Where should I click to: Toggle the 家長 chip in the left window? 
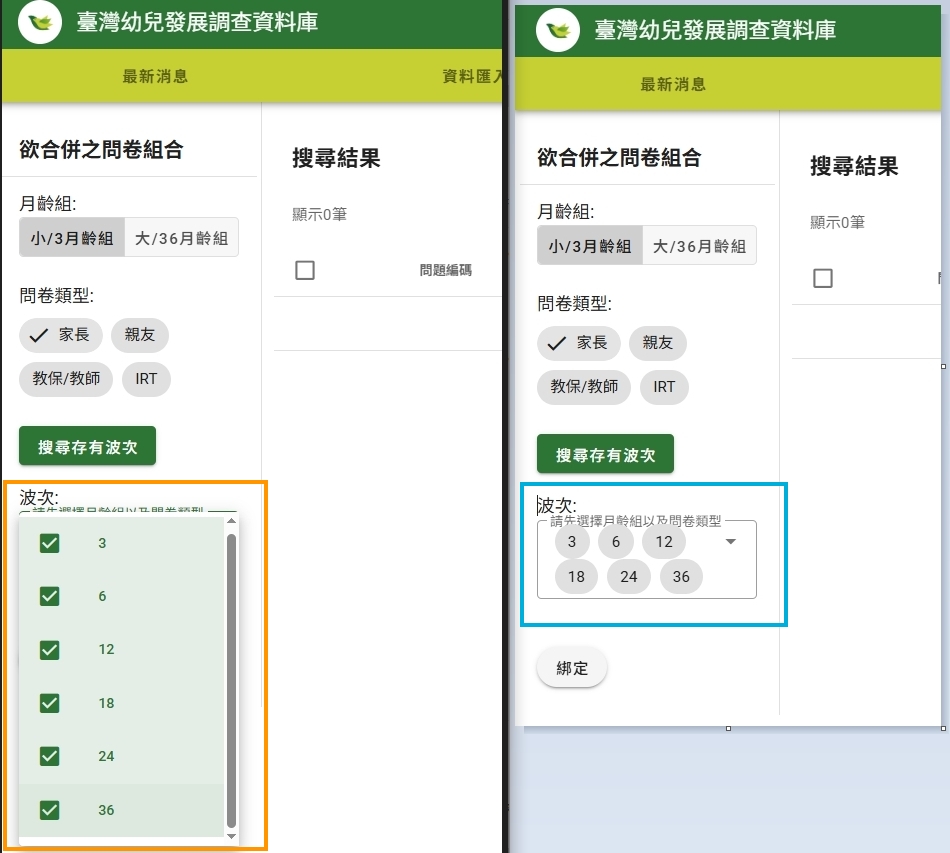click(x=60, y=335)
